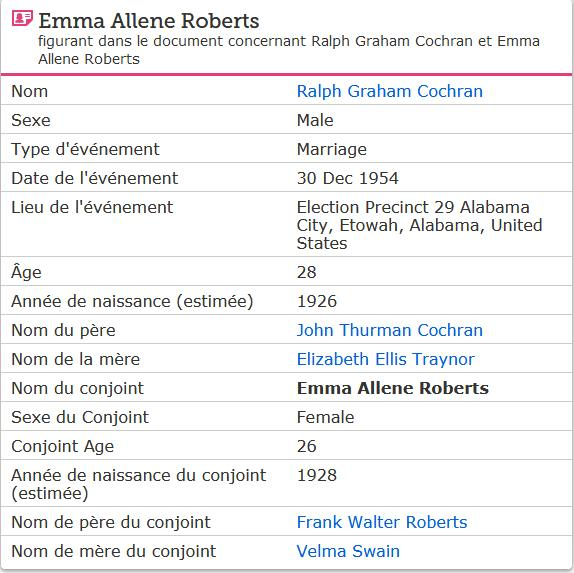
Task: Click the 'figurant dans le document' subtitle
Action: (x=289, y=50)
